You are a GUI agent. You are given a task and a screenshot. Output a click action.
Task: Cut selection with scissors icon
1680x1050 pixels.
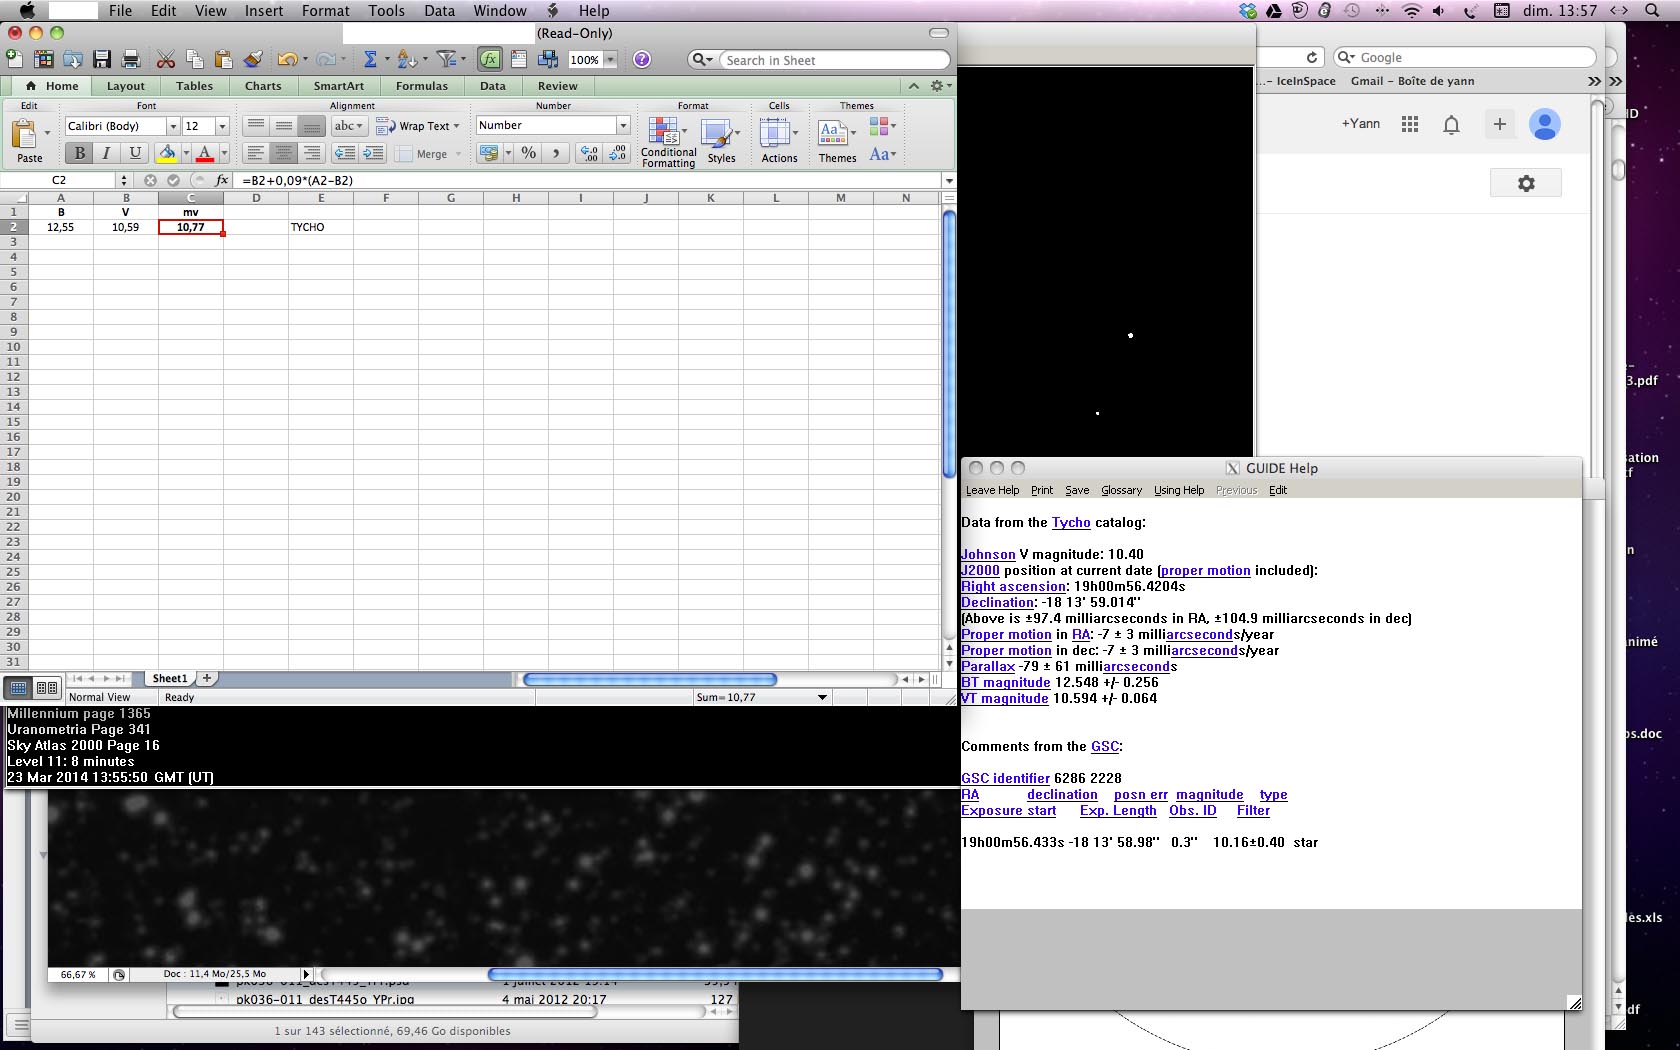[x=166, y=59]
